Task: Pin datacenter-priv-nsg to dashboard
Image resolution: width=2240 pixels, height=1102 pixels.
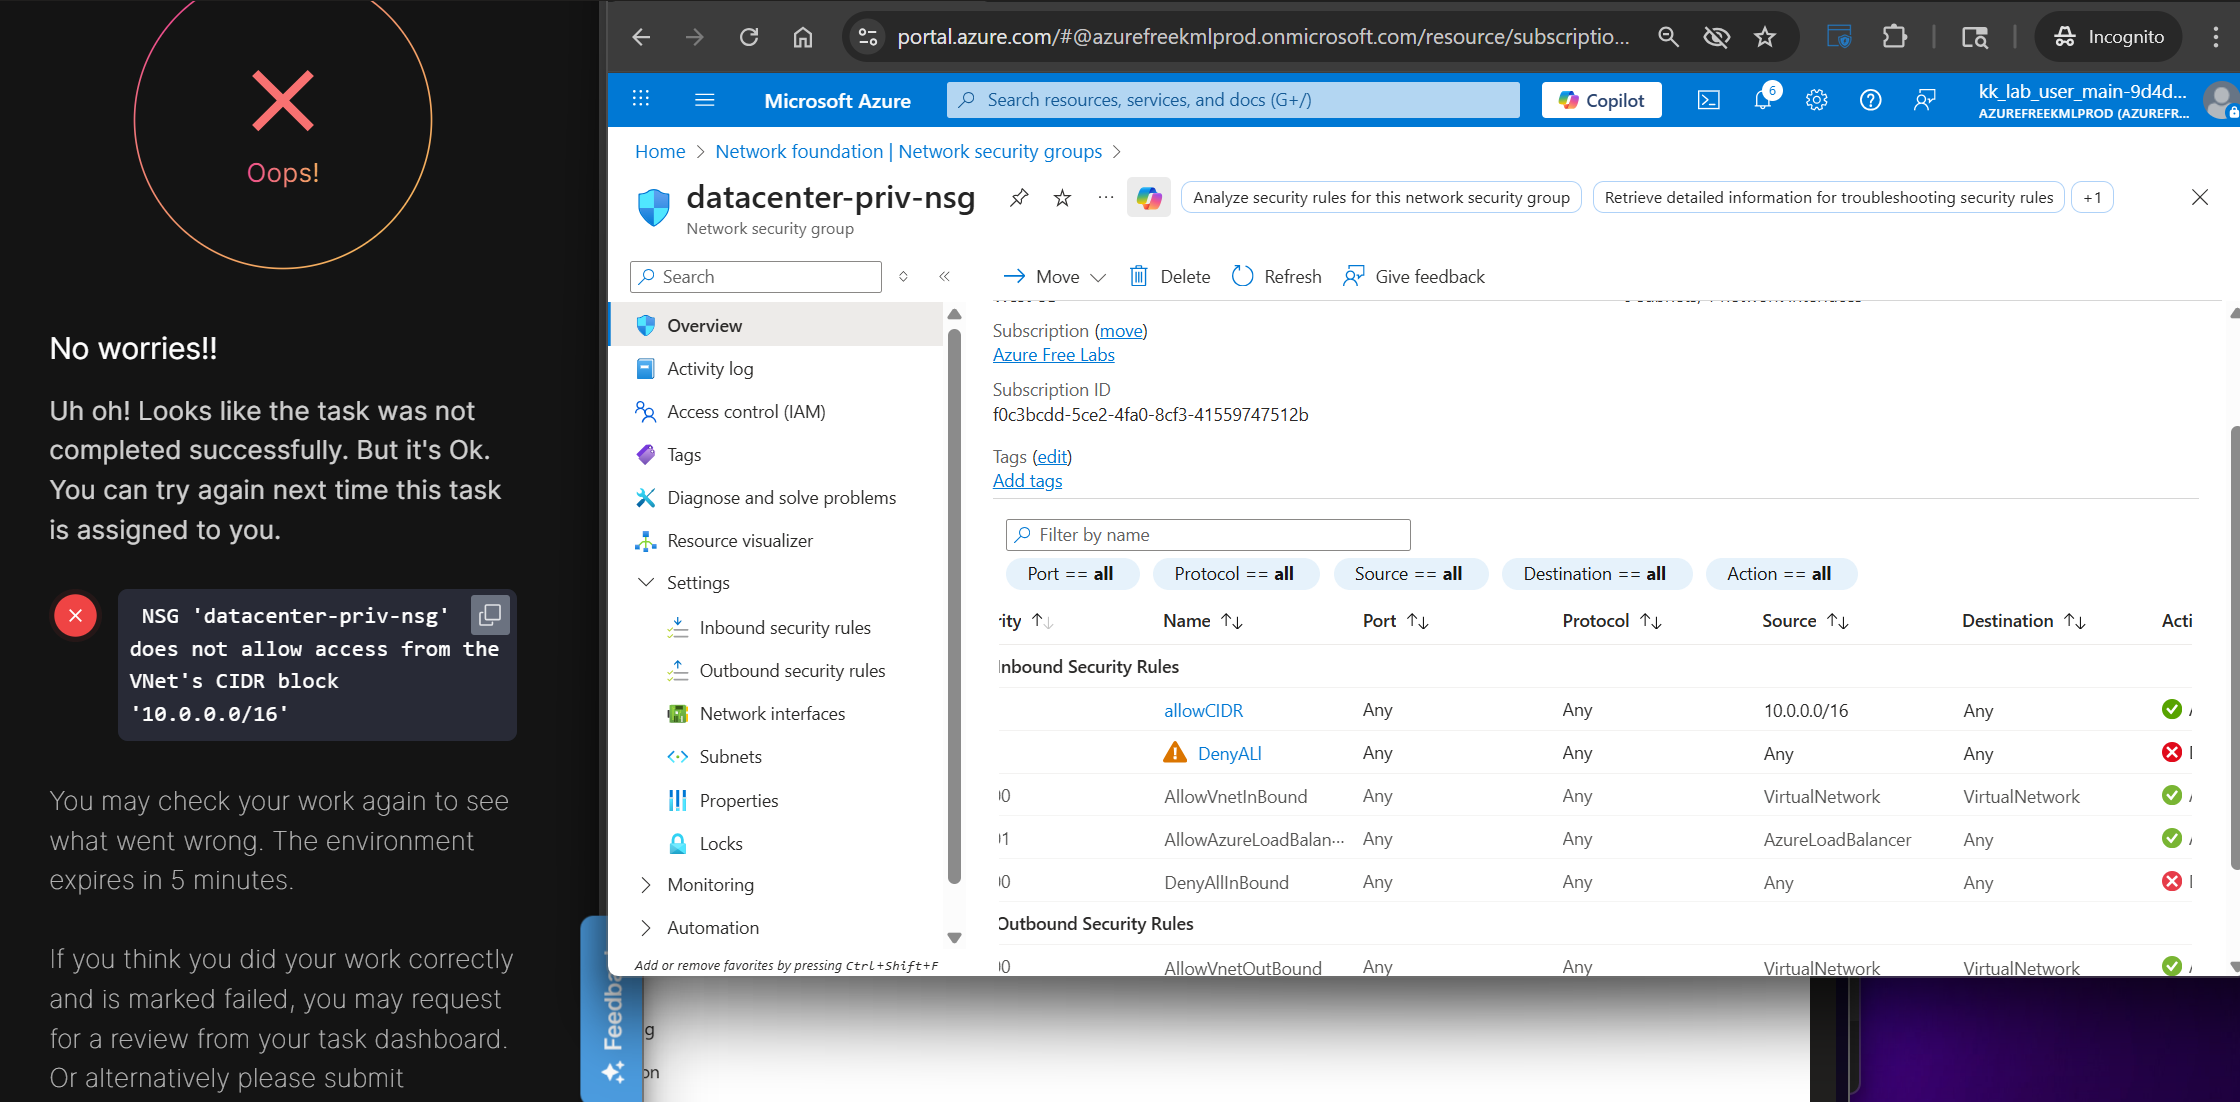Action: [x=1019, y=197]
